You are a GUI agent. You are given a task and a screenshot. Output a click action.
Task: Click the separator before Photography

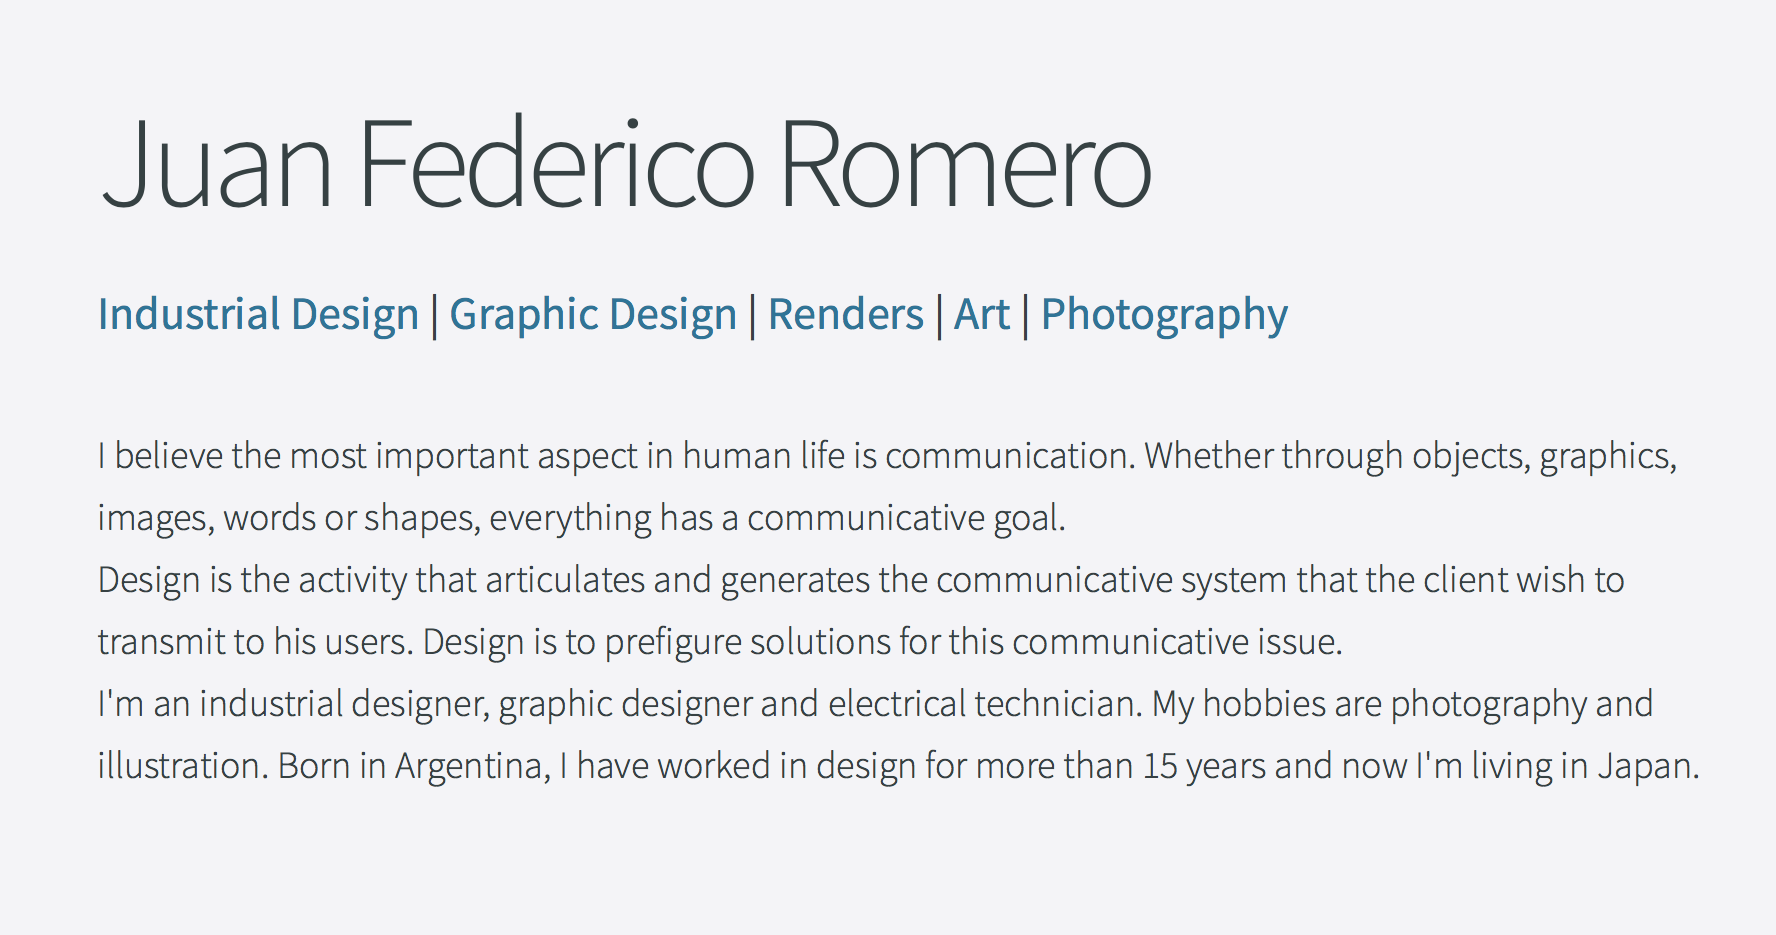[1025, 314]
